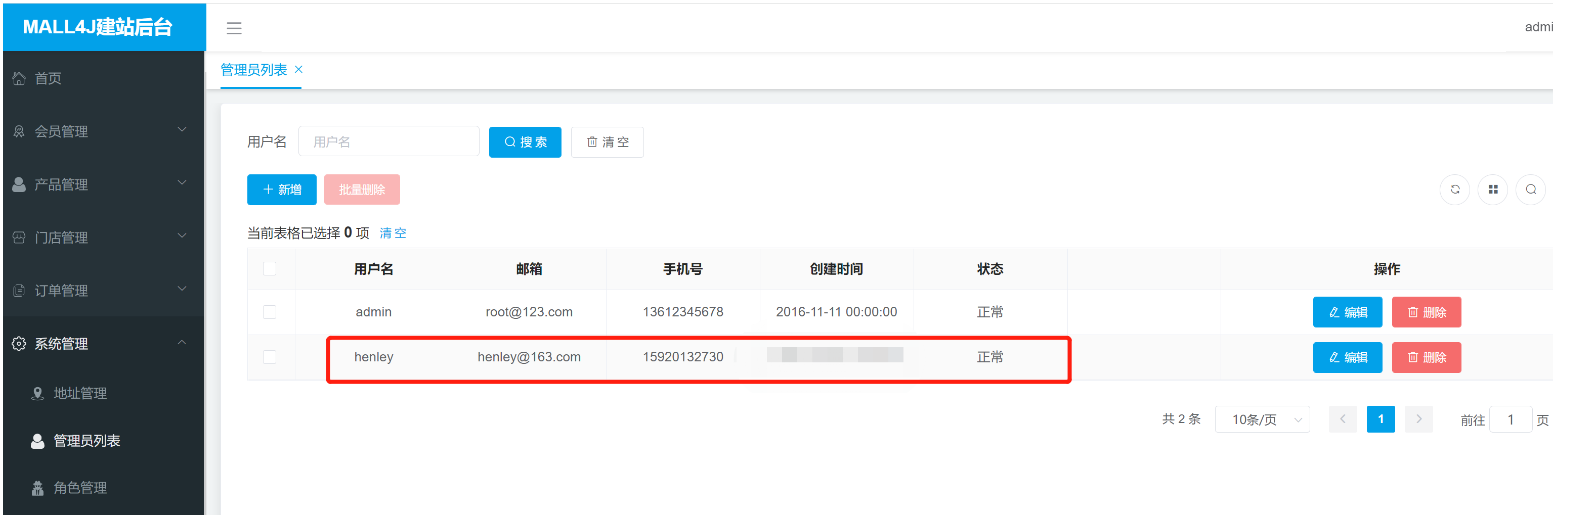Expand the 产品管理 menu chevron
This screenshot has width=1573, height=515.
pyautogui.click(x=182, y=183)
